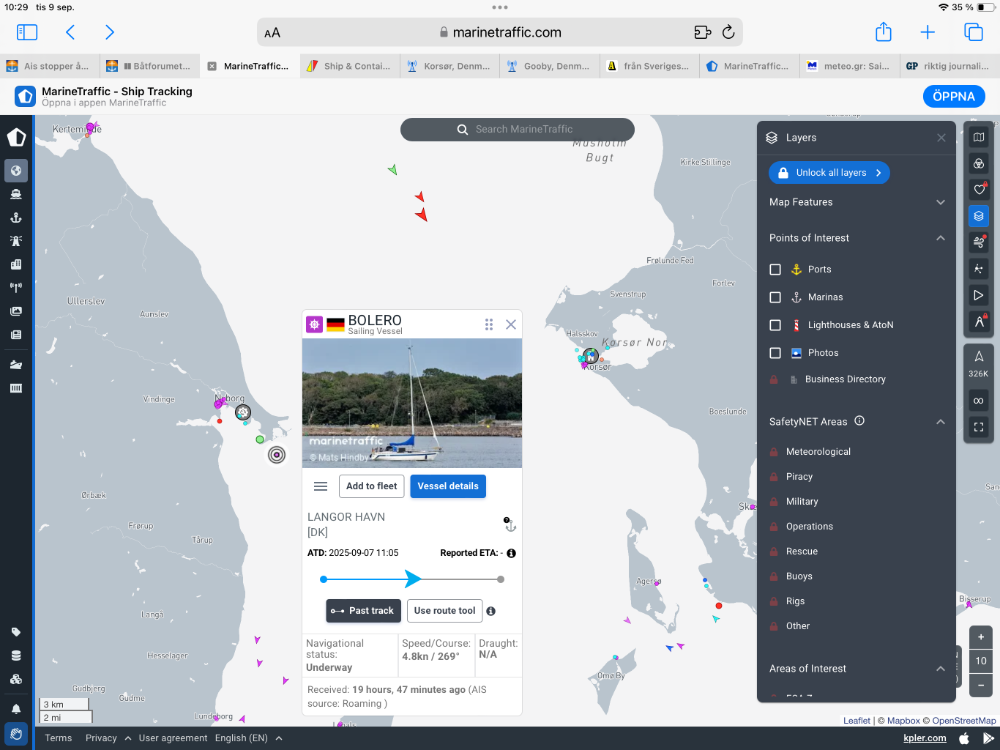Expand the Map Features section
This screenshot has height=750, width=1000.
pyautogui.click(x=857, y=202)
